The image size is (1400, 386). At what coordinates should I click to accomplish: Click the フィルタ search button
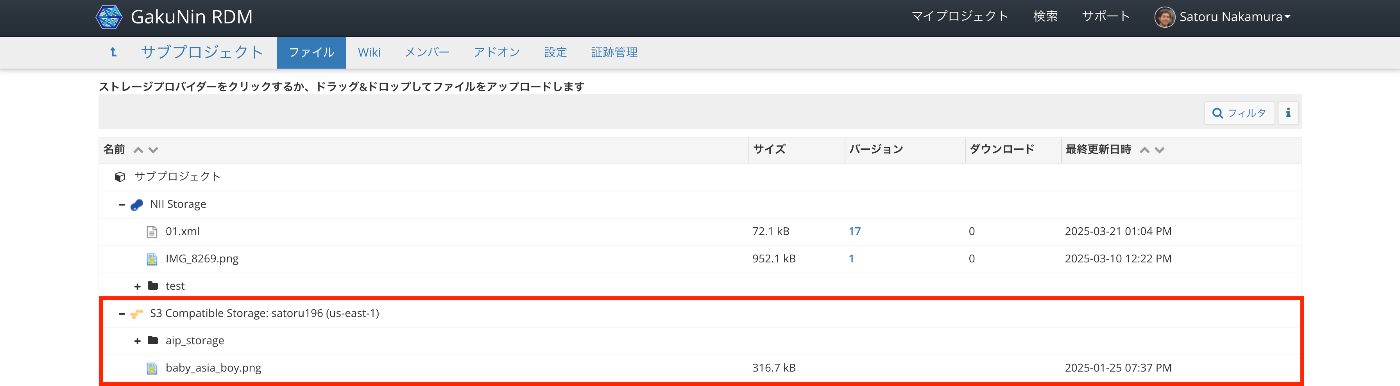click(1239, 113)
